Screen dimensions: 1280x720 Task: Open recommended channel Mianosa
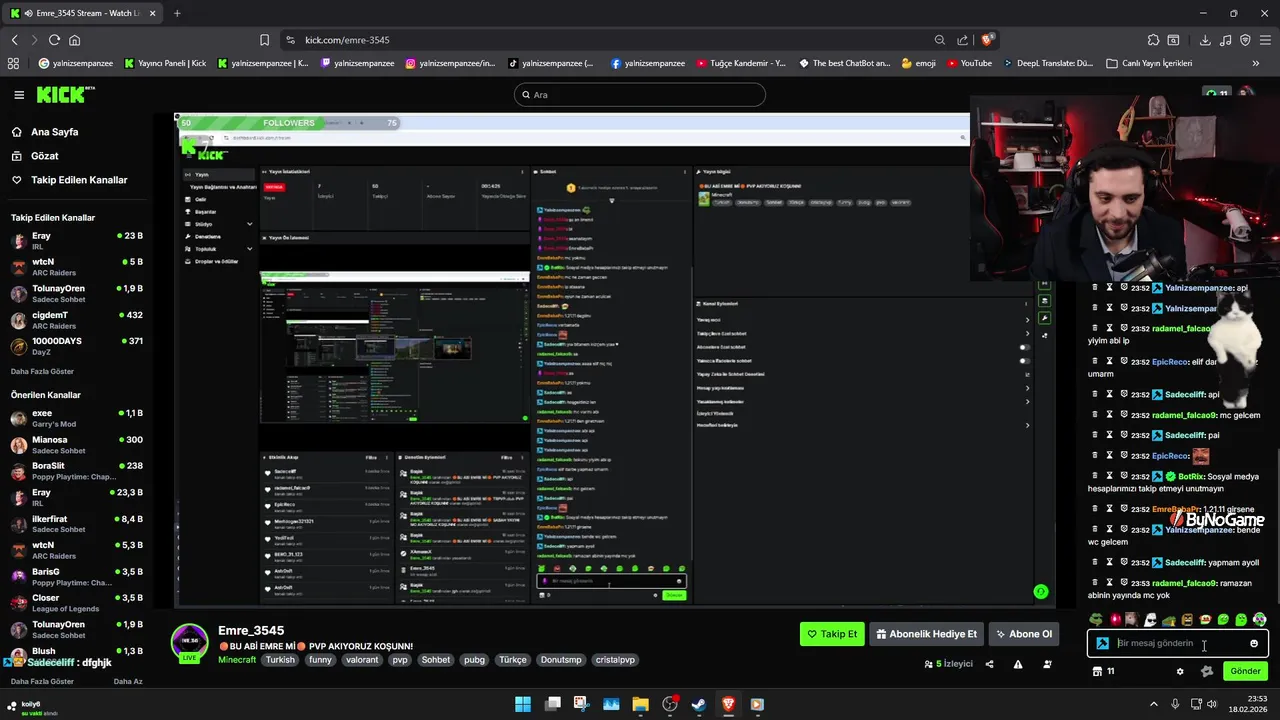click(x=76, y=445)
